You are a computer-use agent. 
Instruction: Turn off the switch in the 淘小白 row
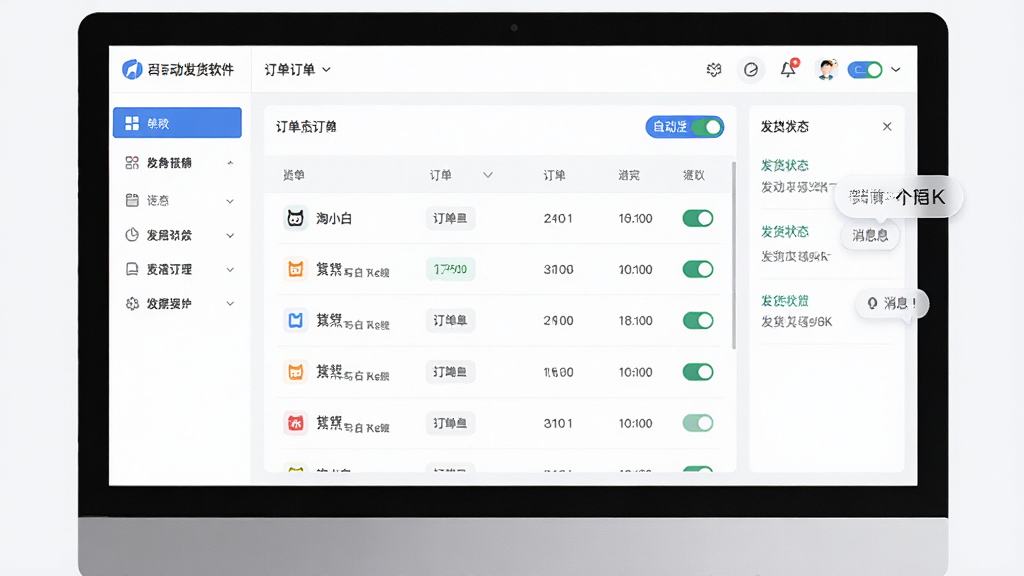click(697, 218)
